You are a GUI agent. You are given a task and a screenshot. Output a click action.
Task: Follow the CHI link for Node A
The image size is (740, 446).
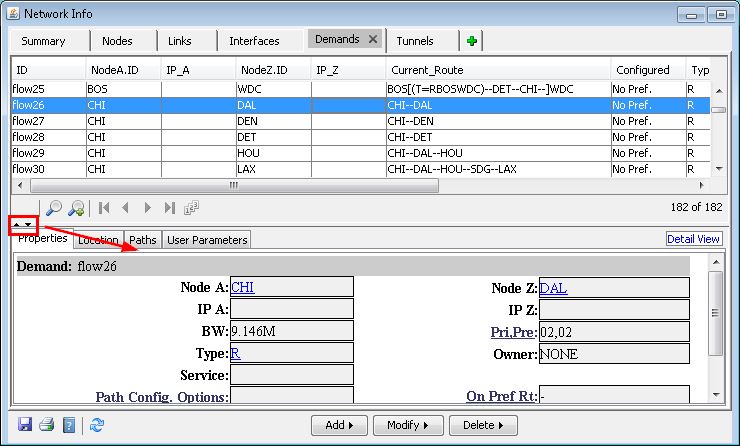point(243,288)
